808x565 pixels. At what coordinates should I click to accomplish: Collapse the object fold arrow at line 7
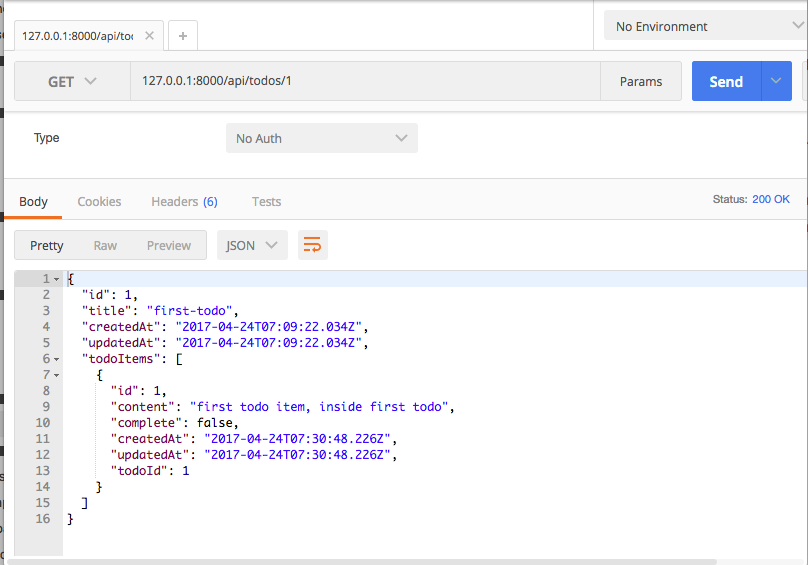[57, 375]
